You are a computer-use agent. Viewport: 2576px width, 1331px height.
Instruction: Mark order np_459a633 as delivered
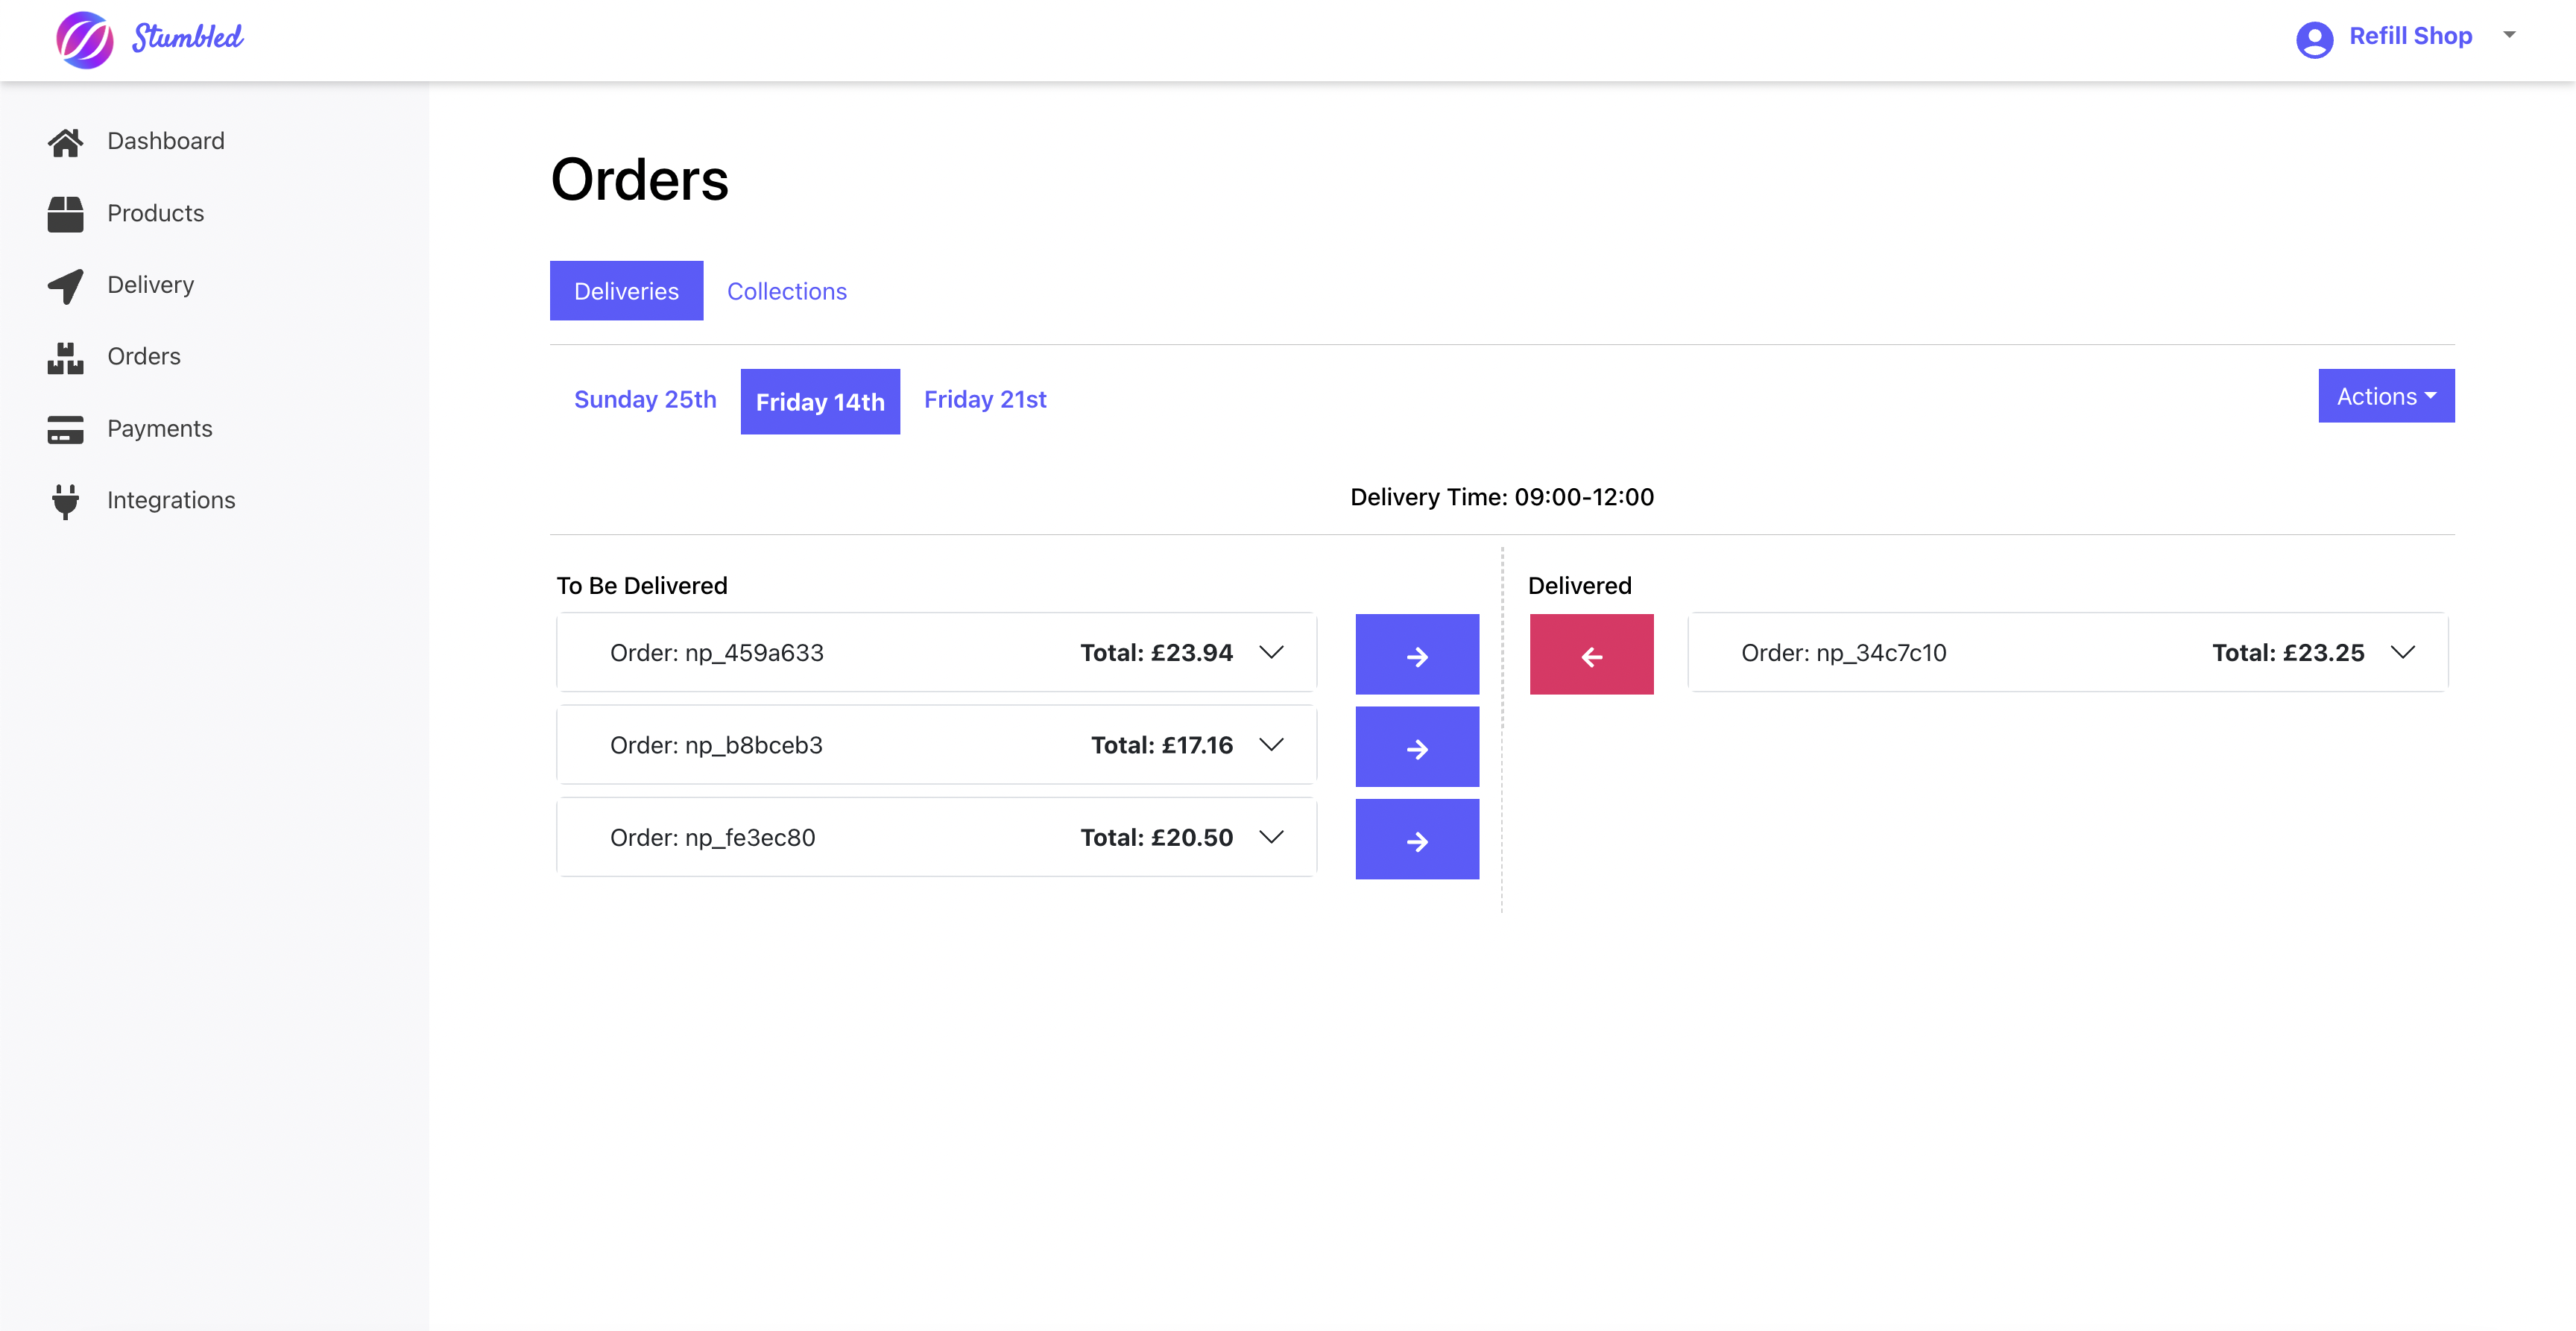pyautogui.click(x=1416, y=655)
